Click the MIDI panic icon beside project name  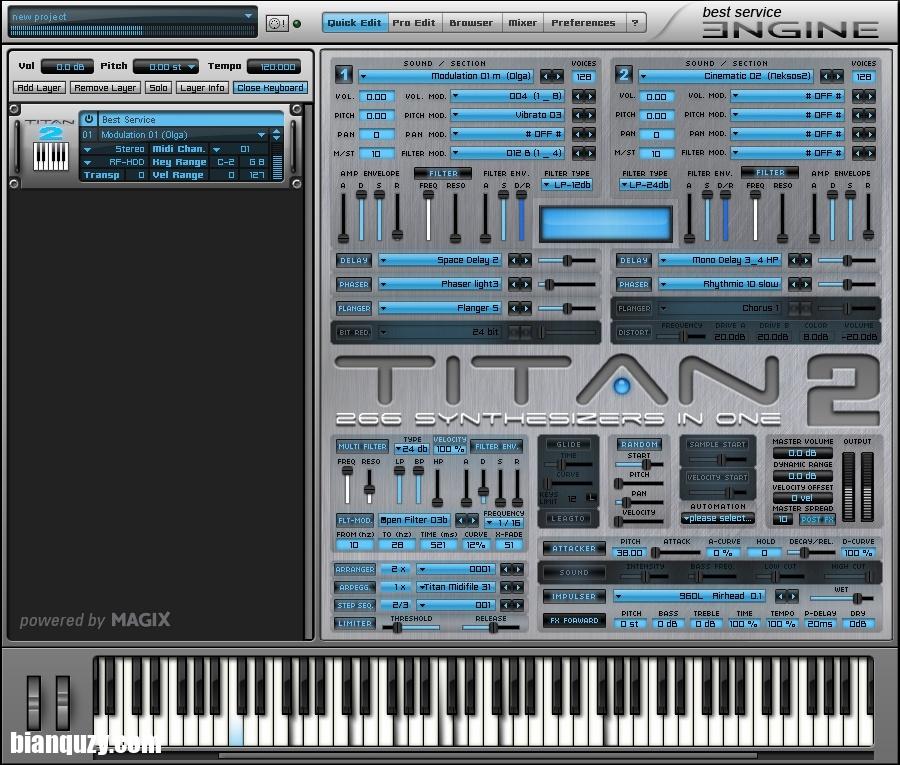(x=277, y=24)
